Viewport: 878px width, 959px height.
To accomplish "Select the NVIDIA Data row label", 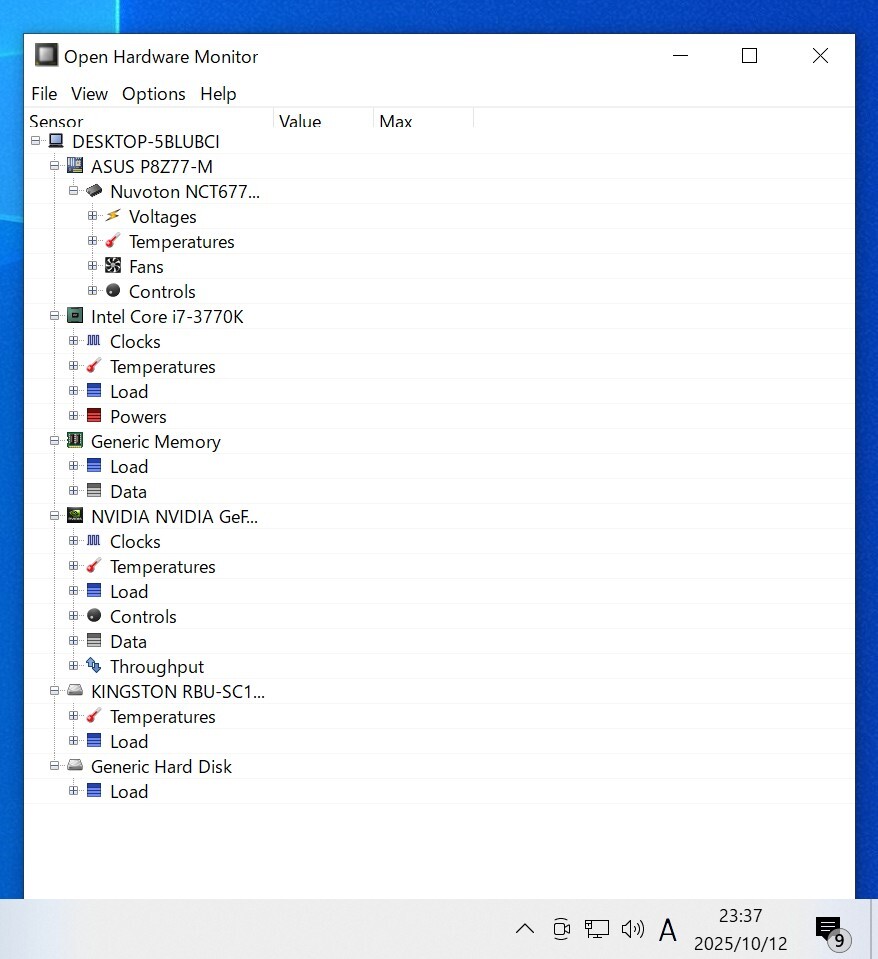I will 128,641.
